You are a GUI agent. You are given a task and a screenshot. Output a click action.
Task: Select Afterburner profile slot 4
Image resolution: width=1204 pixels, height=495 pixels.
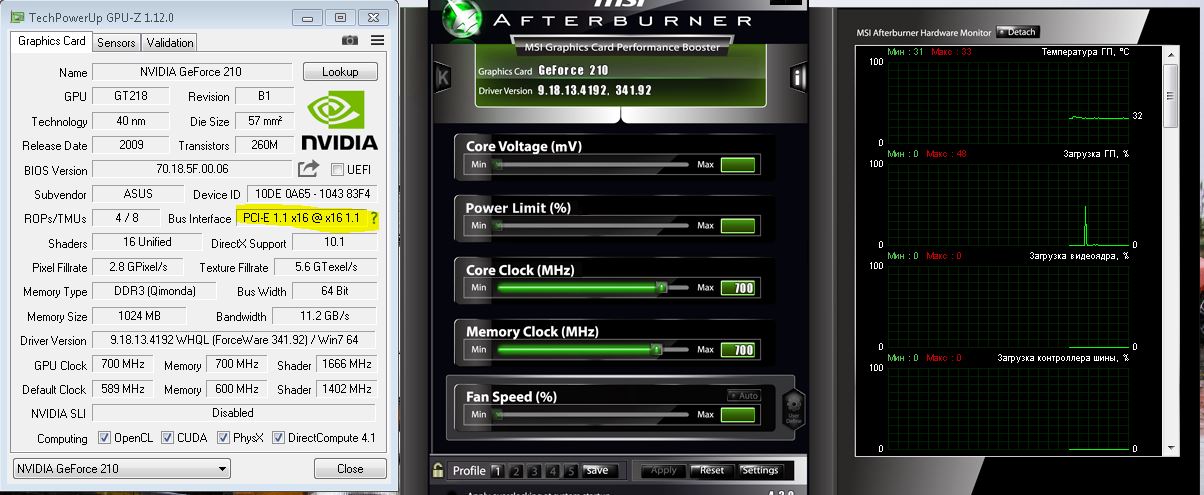(x=552, y=471)
